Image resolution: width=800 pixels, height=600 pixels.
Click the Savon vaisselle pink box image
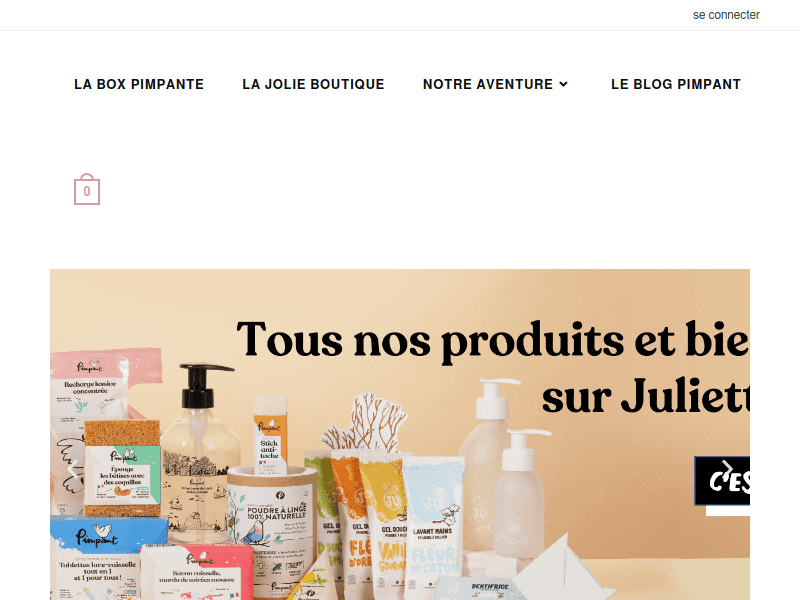196,572
